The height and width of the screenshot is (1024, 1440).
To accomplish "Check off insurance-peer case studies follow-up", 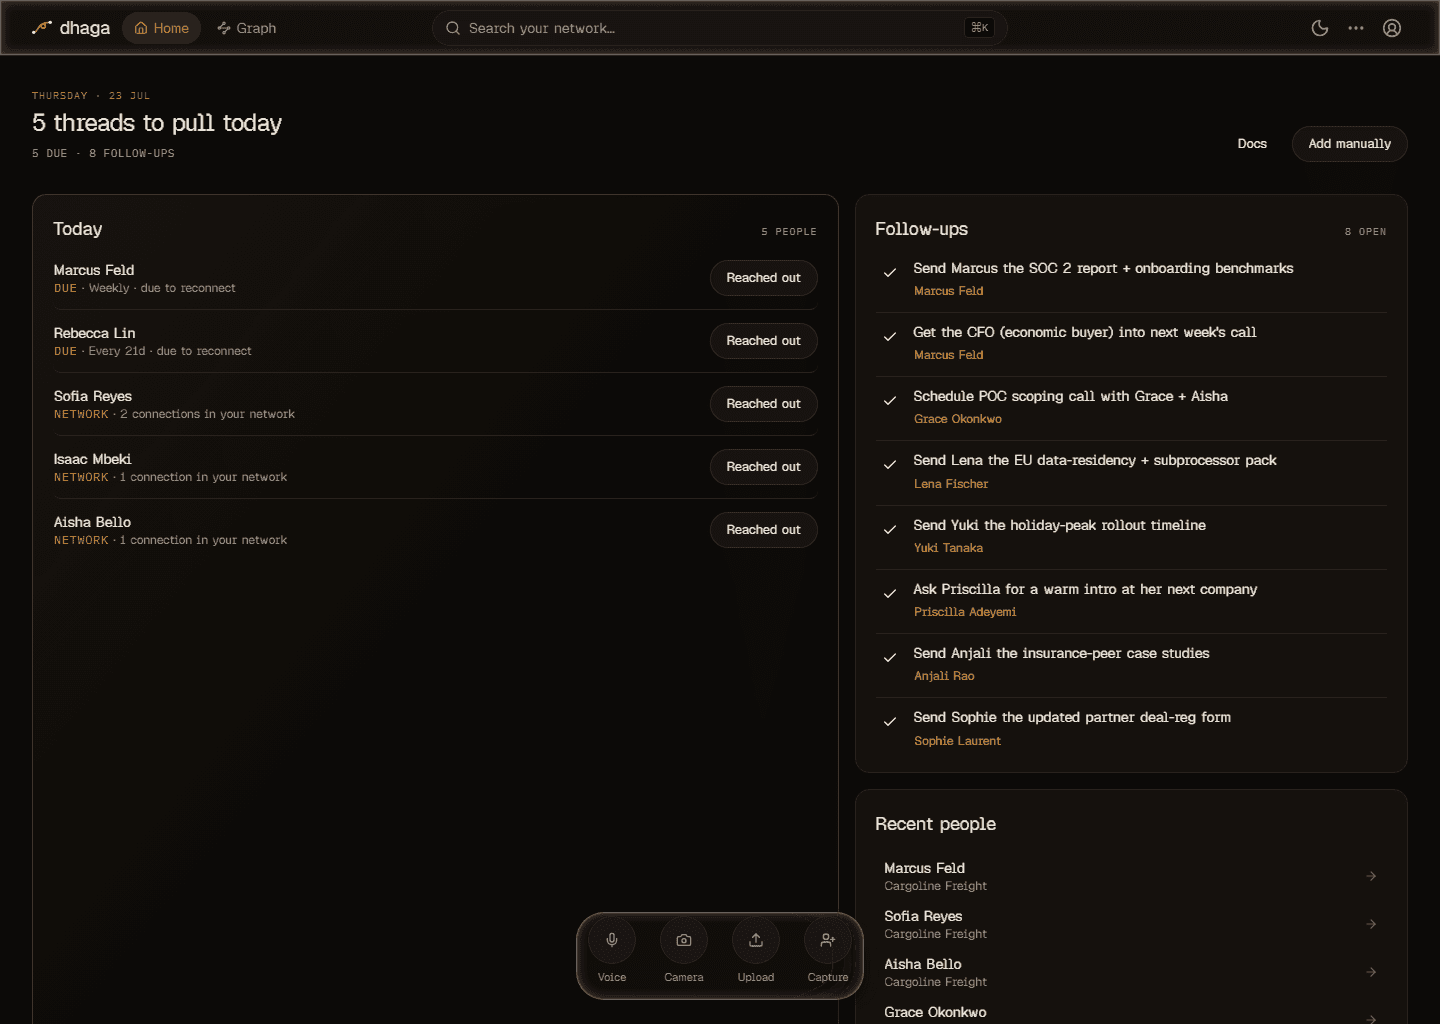I will (890, 657).
